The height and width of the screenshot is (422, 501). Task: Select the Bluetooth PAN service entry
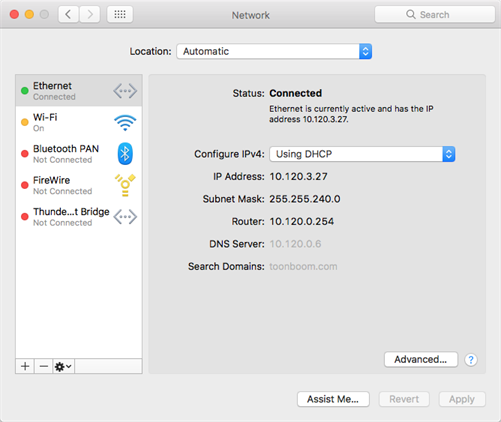(x=79, y=154)
